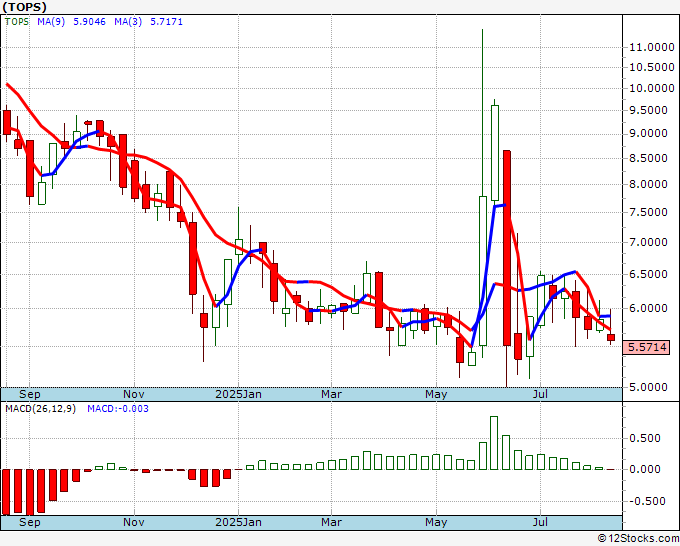
Task: Click the Mar label on MACD panel axis
Action: (x=330, y=522)
